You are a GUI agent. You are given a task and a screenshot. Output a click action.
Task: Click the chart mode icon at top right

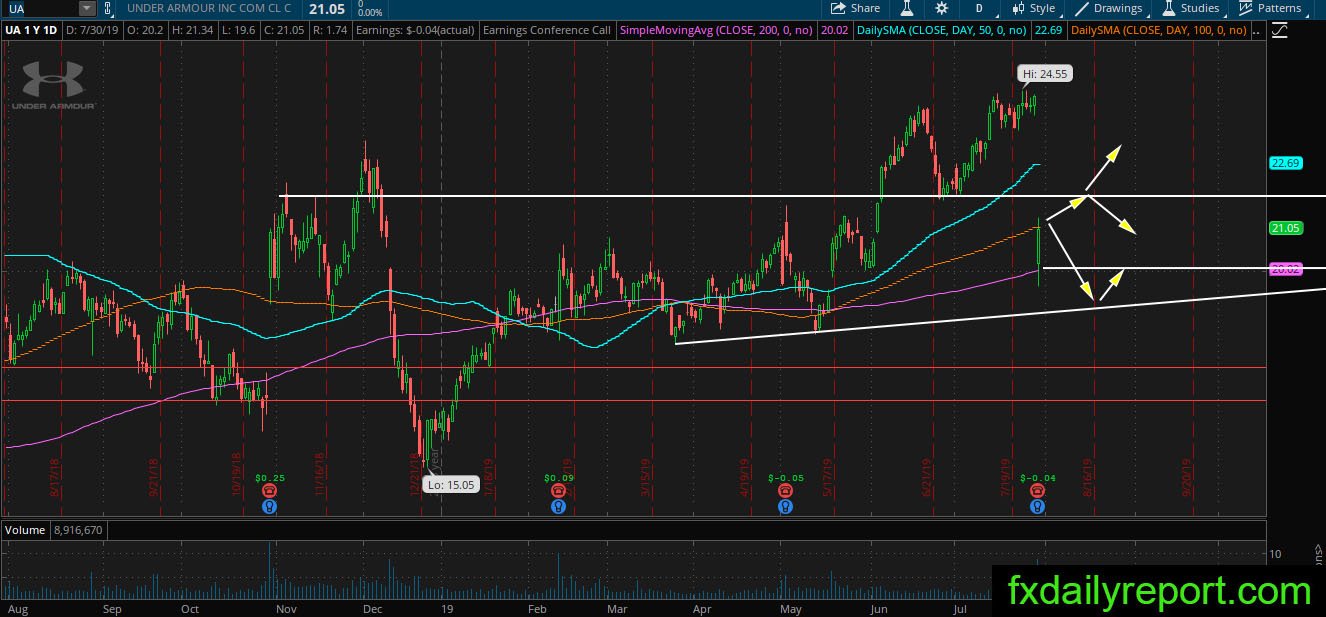pyautogui.click(x=1280, y=31)
